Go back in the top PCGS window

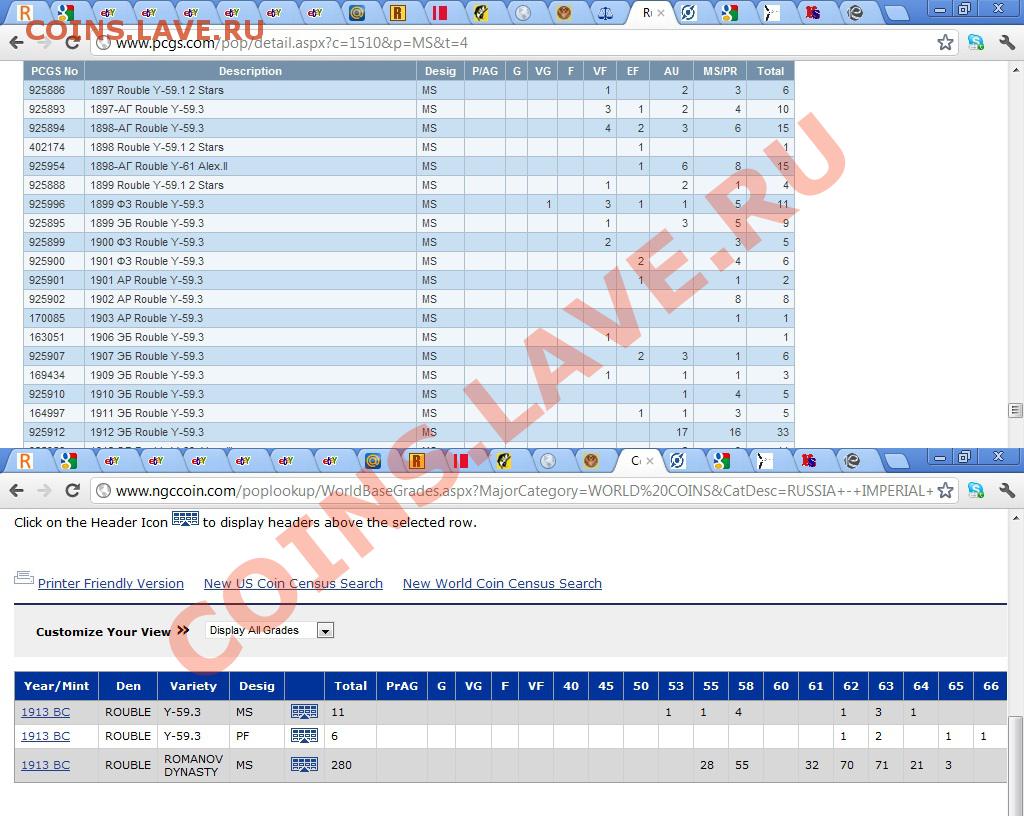click(16, 43)
